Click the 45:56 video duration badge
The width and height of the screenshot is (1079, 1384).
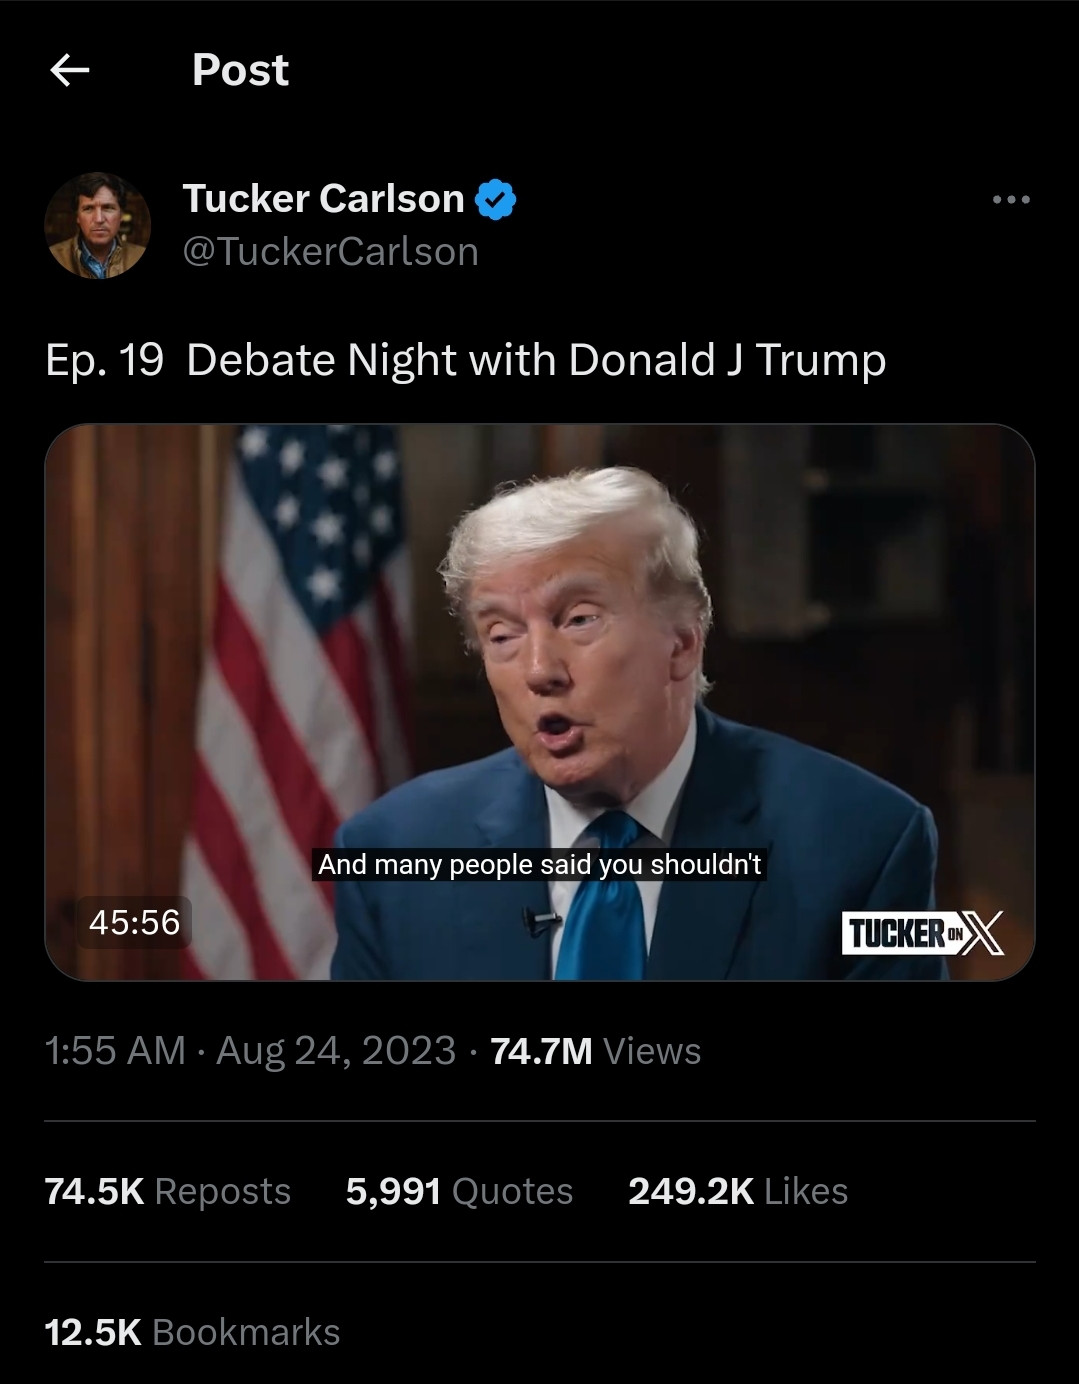pyautogui.click(x=134, y=922)
